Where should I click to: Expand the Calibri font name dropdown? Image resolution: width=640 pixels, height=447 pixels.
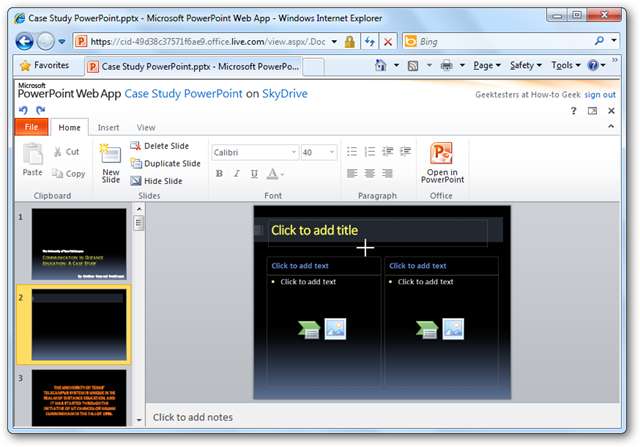tap(293, 152)
